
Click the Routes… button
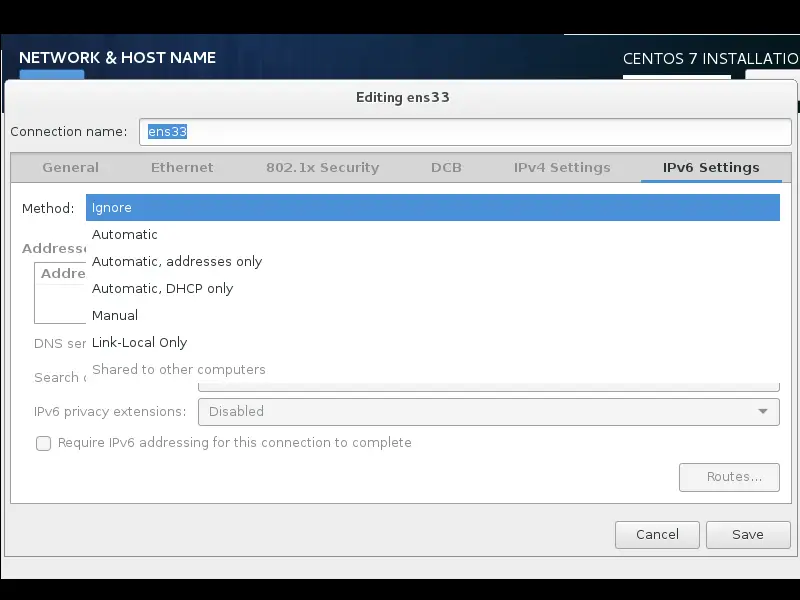point(729,477)
